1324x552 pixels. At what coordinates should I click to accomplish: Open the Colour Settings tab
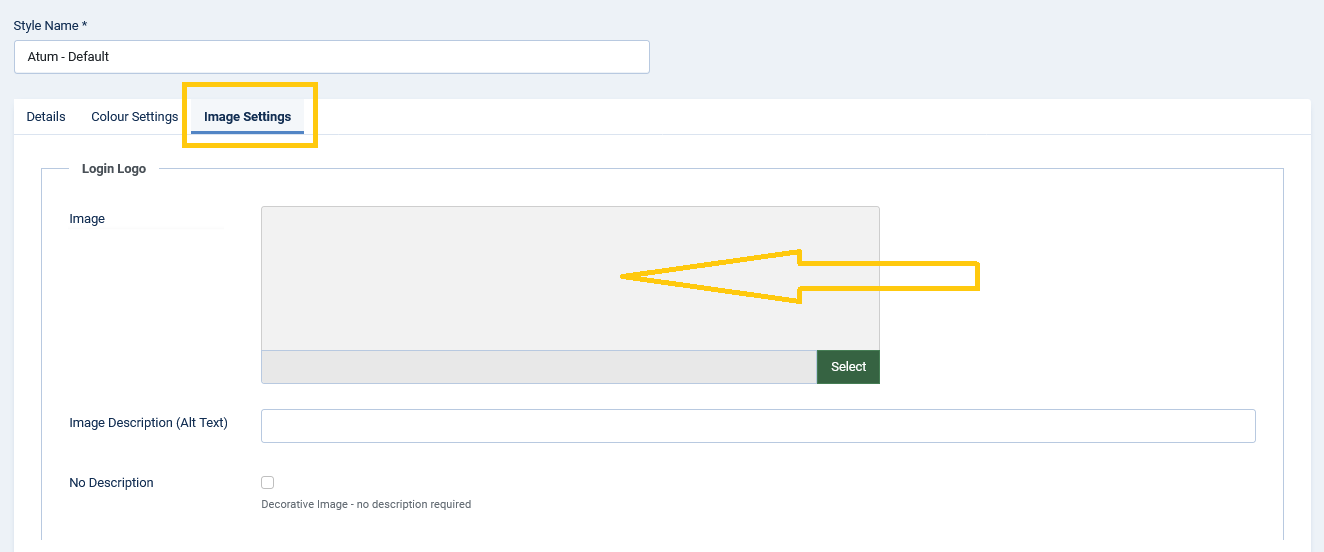[x=134, y=117]
